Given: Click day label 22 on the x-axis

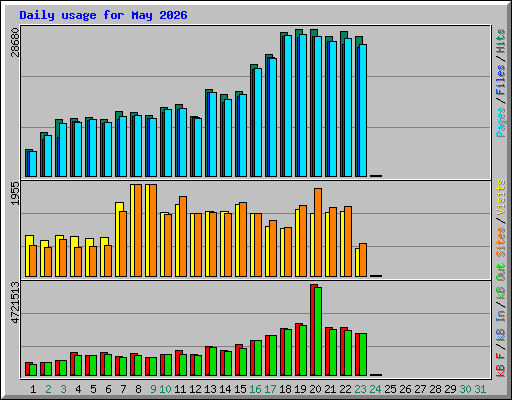Looking at the screenshot, I should pyautogui.click(x=345, y=389).
